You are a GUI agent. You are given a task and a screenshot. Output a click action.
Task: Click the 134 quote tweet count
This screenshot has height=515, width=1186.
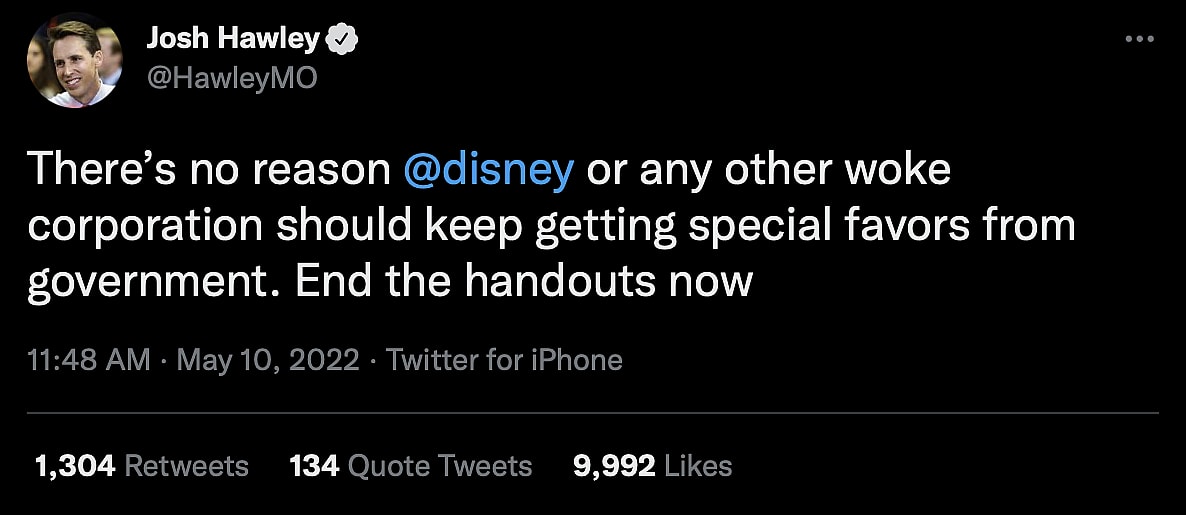coord(314,465)
